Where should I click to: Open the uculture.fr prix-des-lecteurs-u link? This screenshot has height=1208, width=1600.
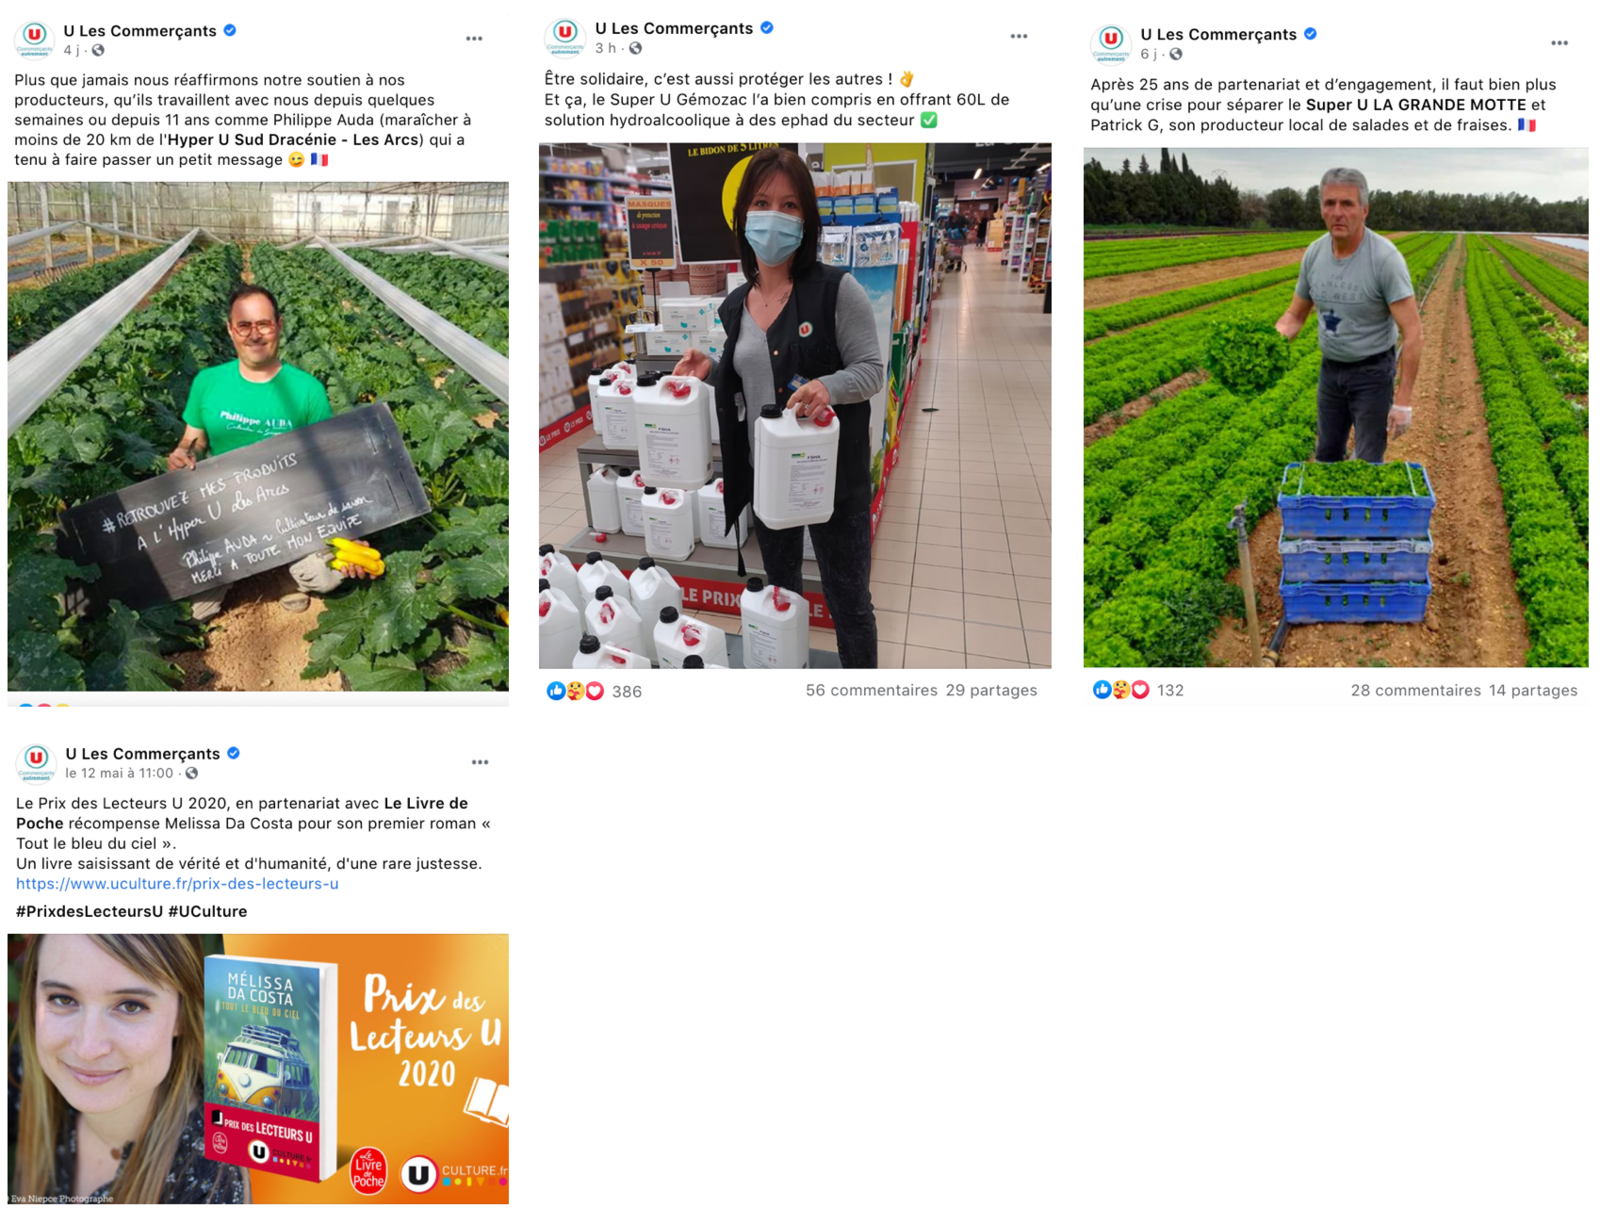(x=177, y=884)
